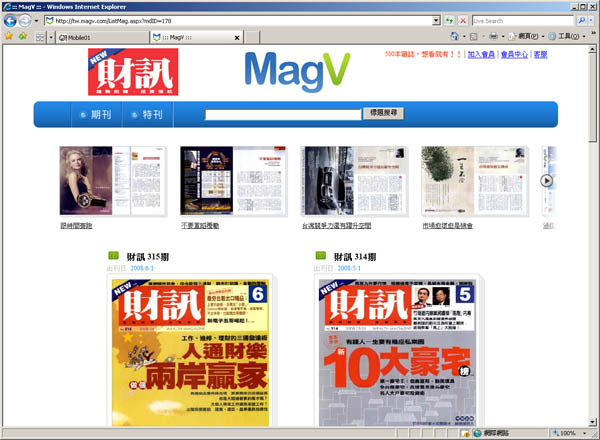Viewport: 600px width, 440px height.
Task: Click the green icon beside 財訊 315期
Action: coord(114,255)
